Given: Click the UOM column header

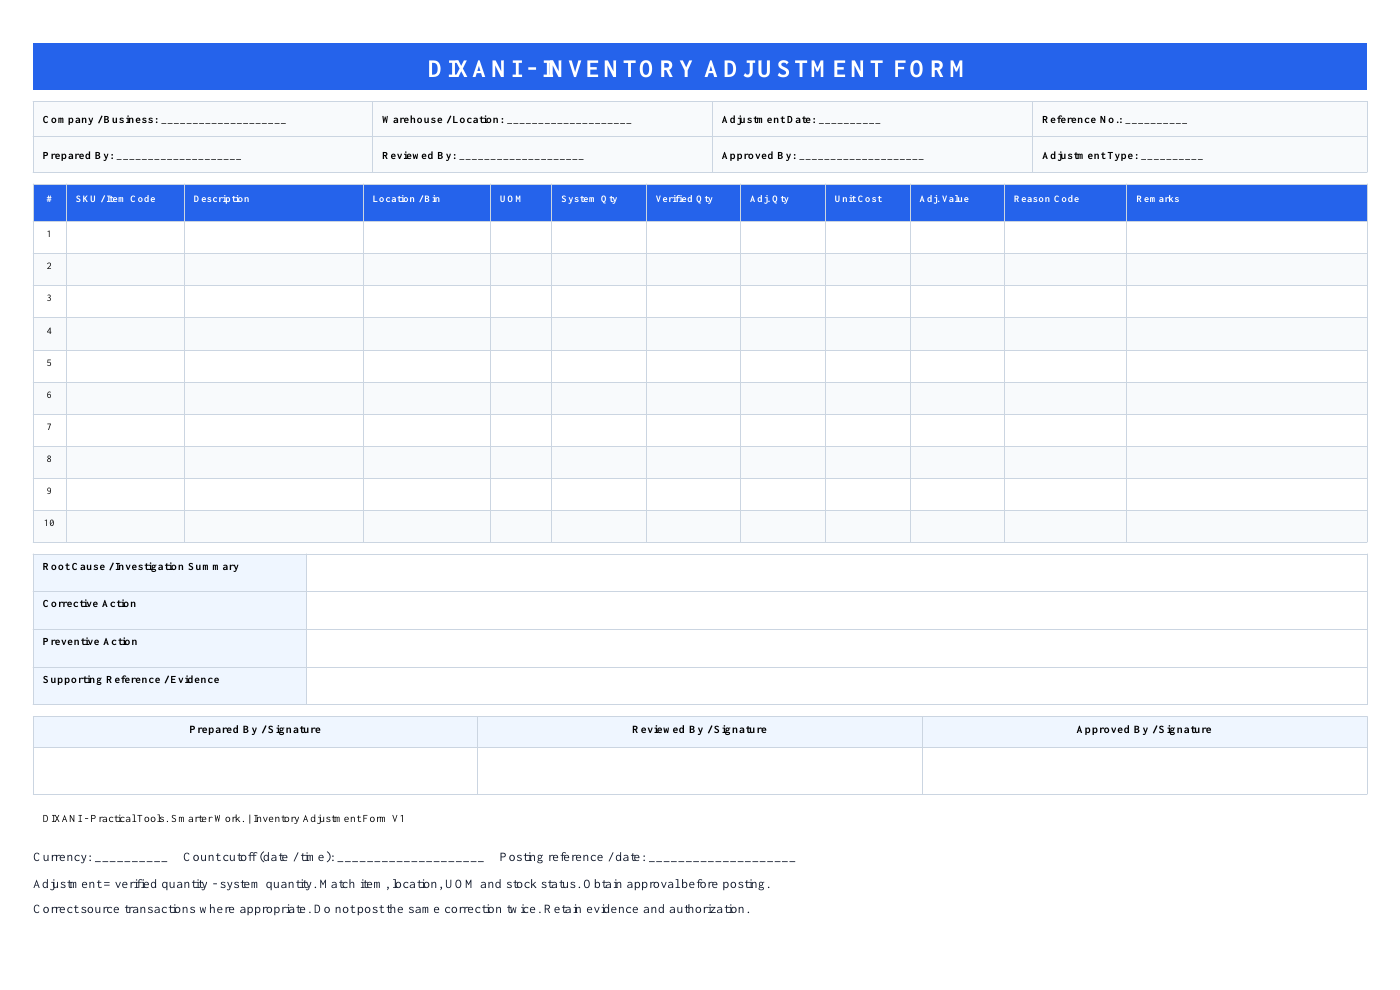Looking at the screenshot, I should tap(521, 202).
